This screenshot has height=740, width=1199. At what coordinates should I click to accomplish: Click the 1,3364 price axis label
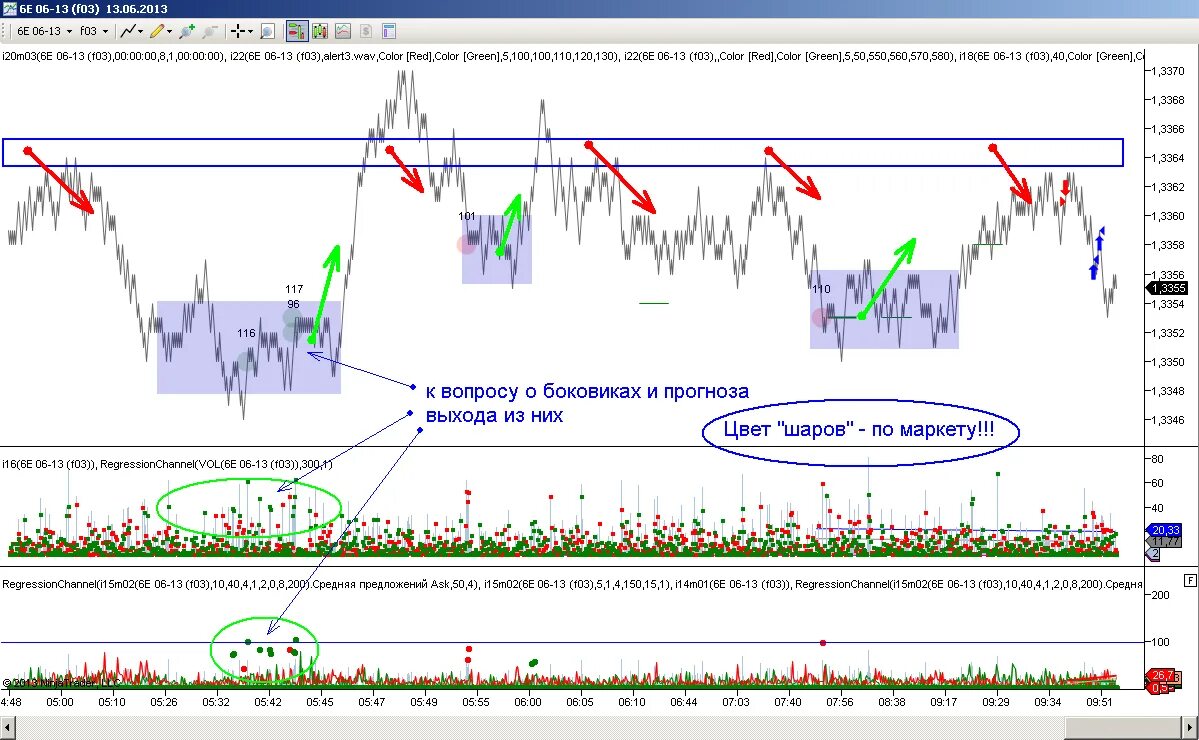[1168, 158]
